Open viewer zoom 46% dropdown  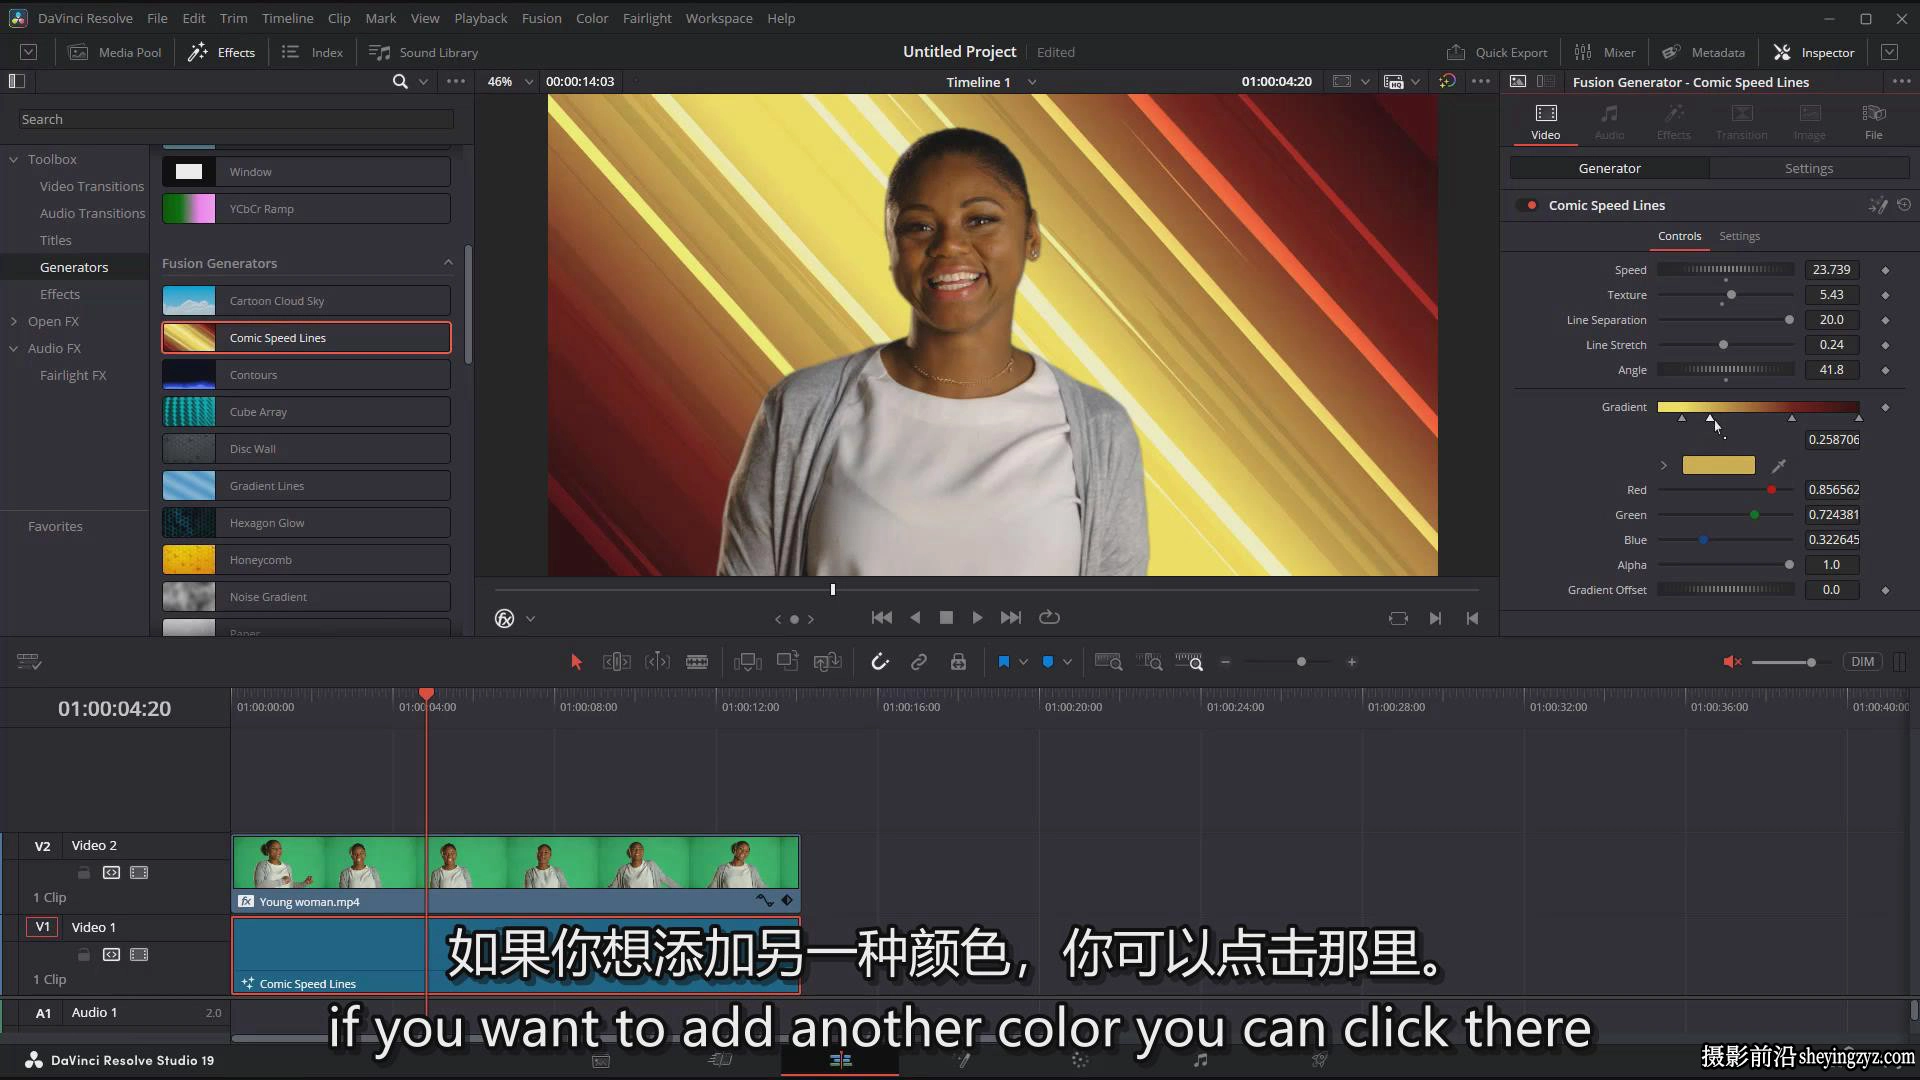click(x=529, y=82)
